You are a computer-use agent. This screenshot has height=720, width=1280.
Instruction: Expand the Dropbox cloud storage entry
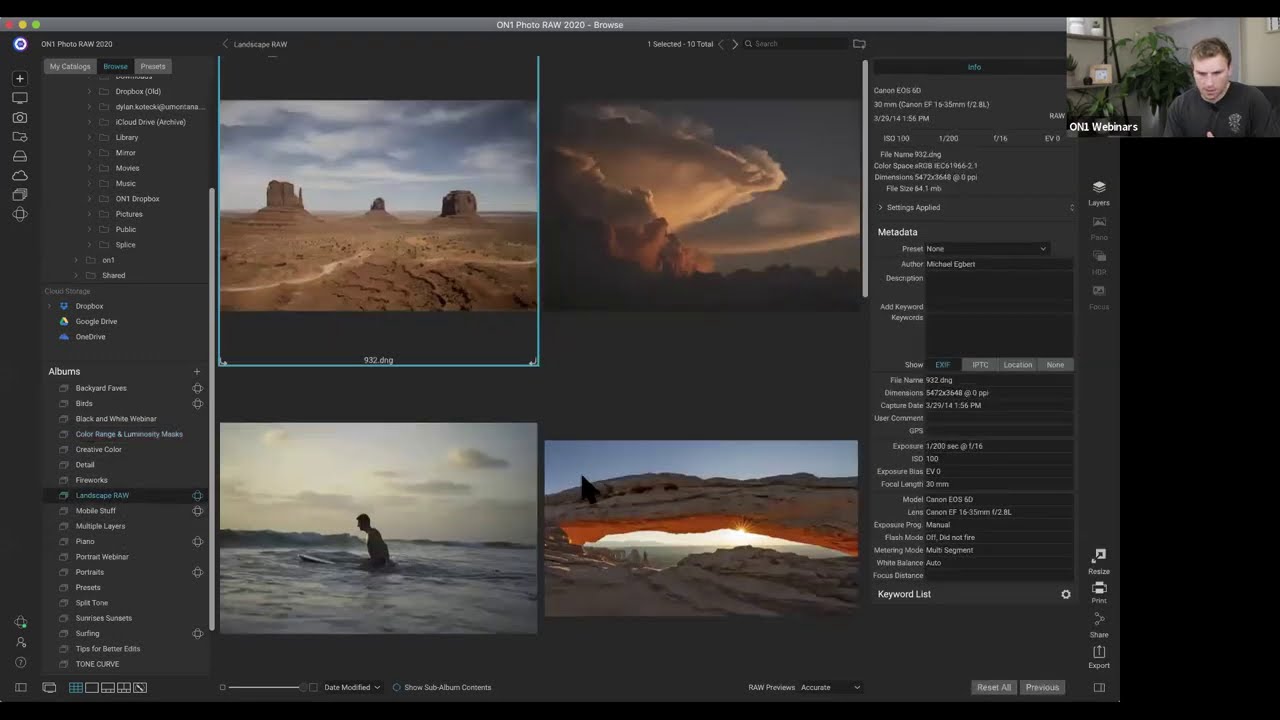coord(50,306)
